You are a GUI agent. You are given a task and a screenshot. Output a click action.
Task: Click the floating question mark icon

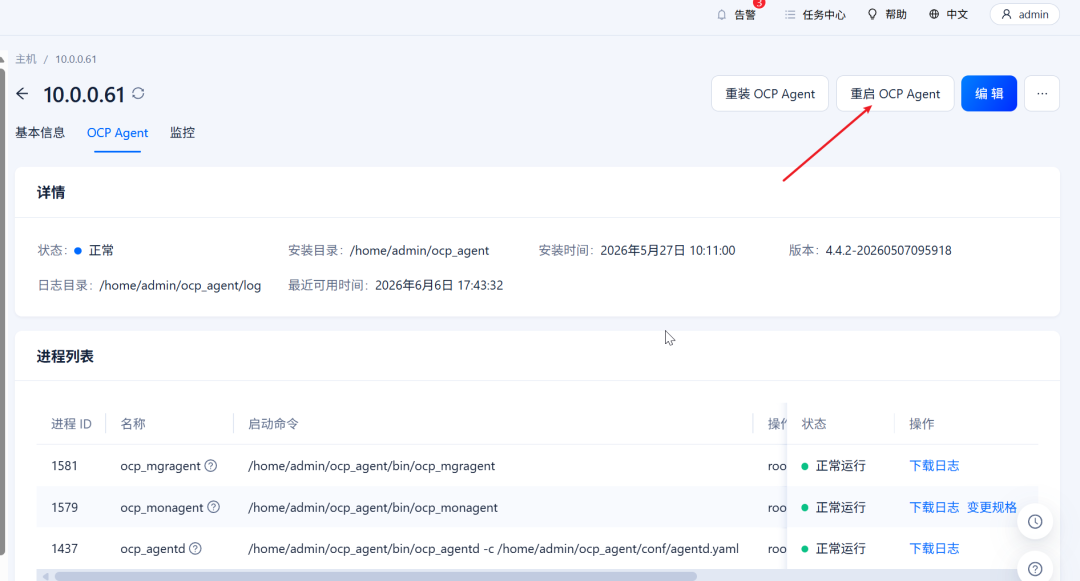coord(1035,569)
